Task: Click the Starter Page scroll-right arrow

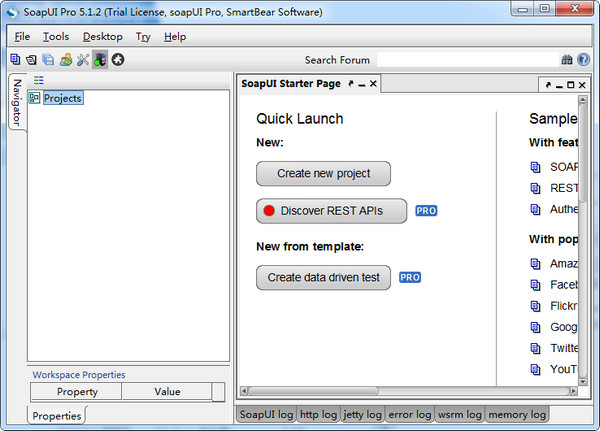Action: (573, 391)
